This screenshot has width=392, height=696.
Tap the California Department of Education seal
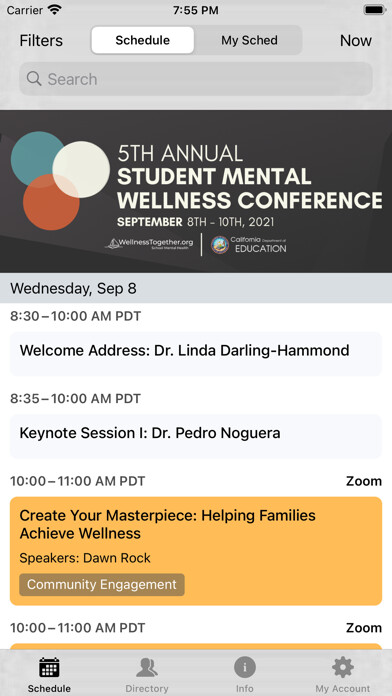[220, 245]
